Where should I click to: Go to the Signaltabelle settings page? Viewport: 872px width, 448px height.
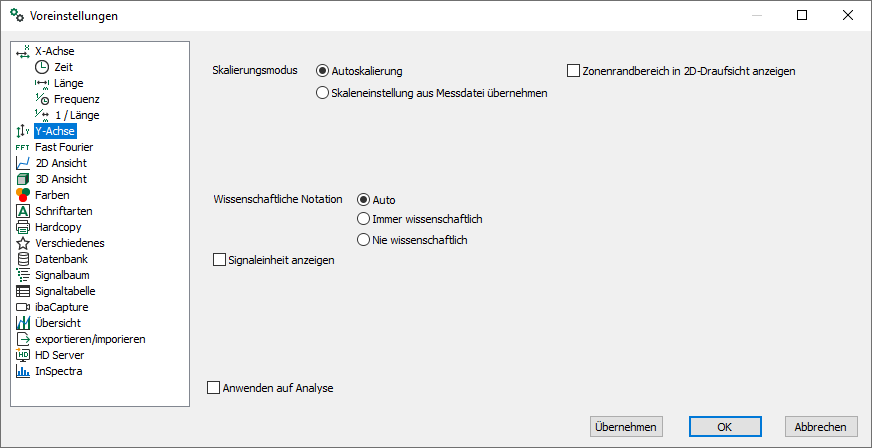click(65, 291)
